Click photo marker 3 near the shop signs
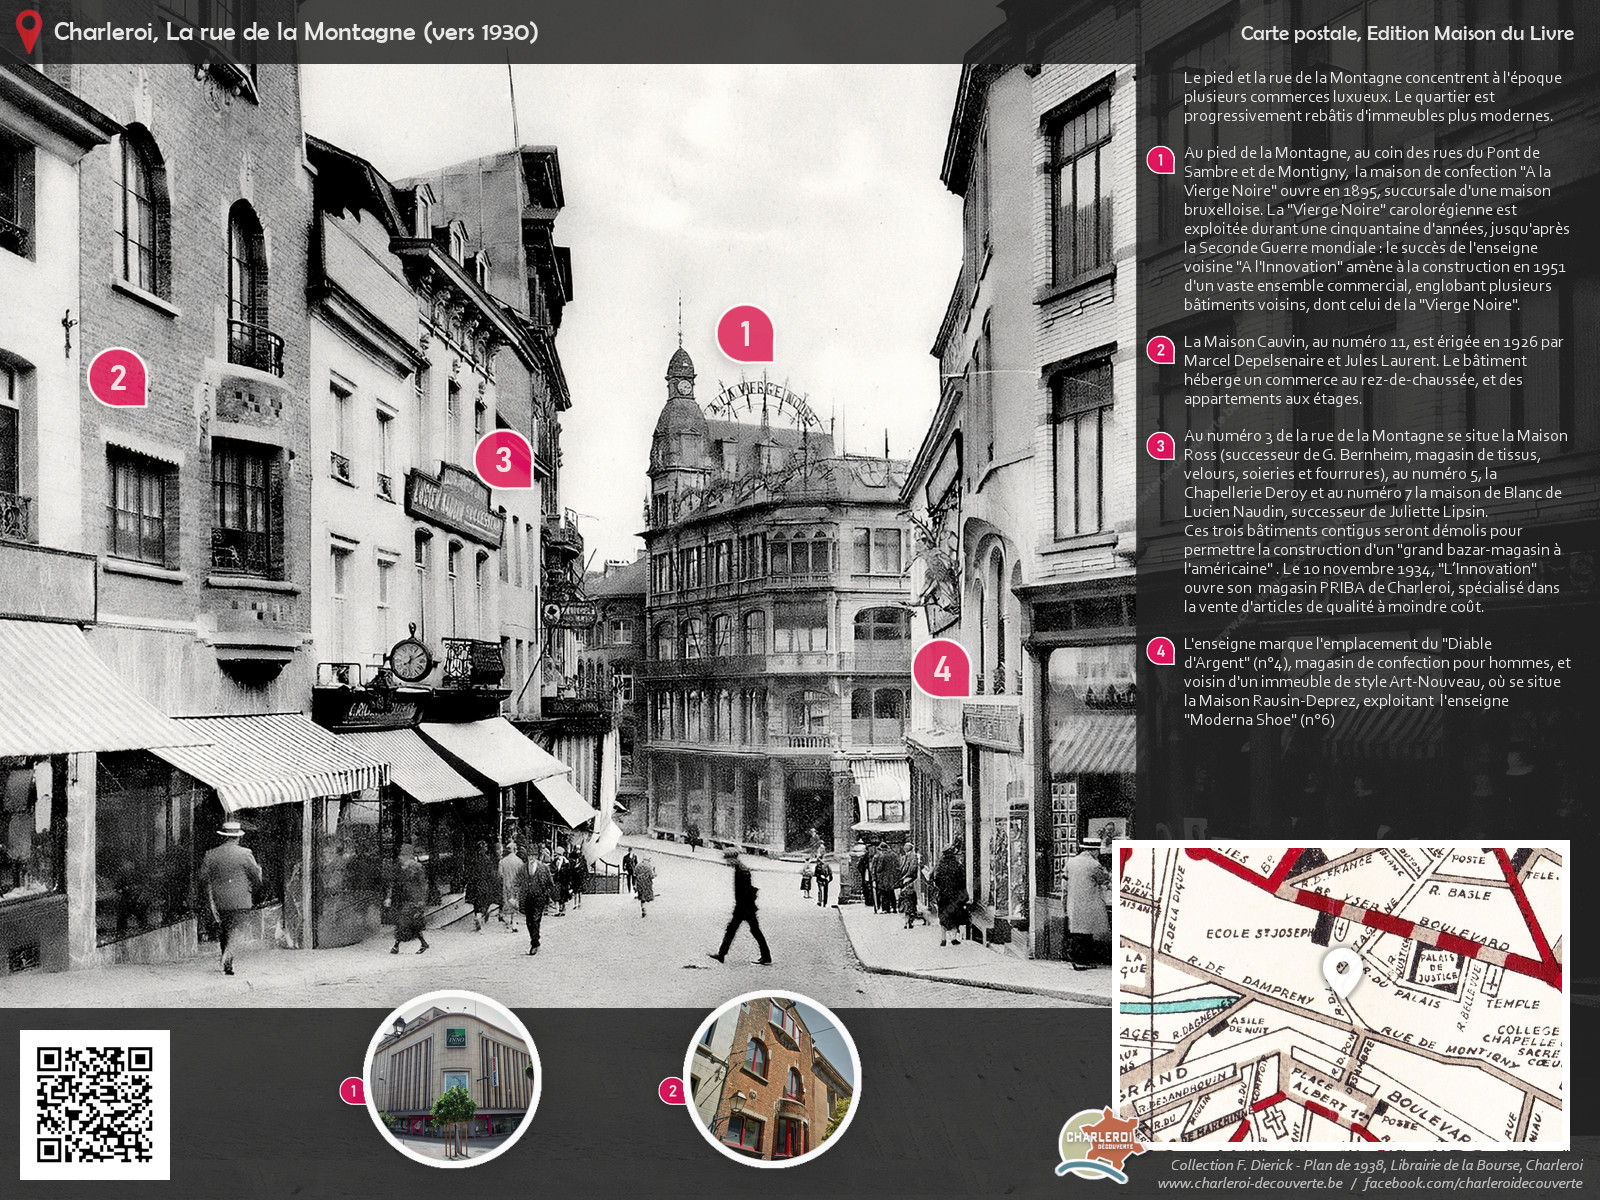The height and width of the screenshot is (1200, 1600). click(503, 459)
